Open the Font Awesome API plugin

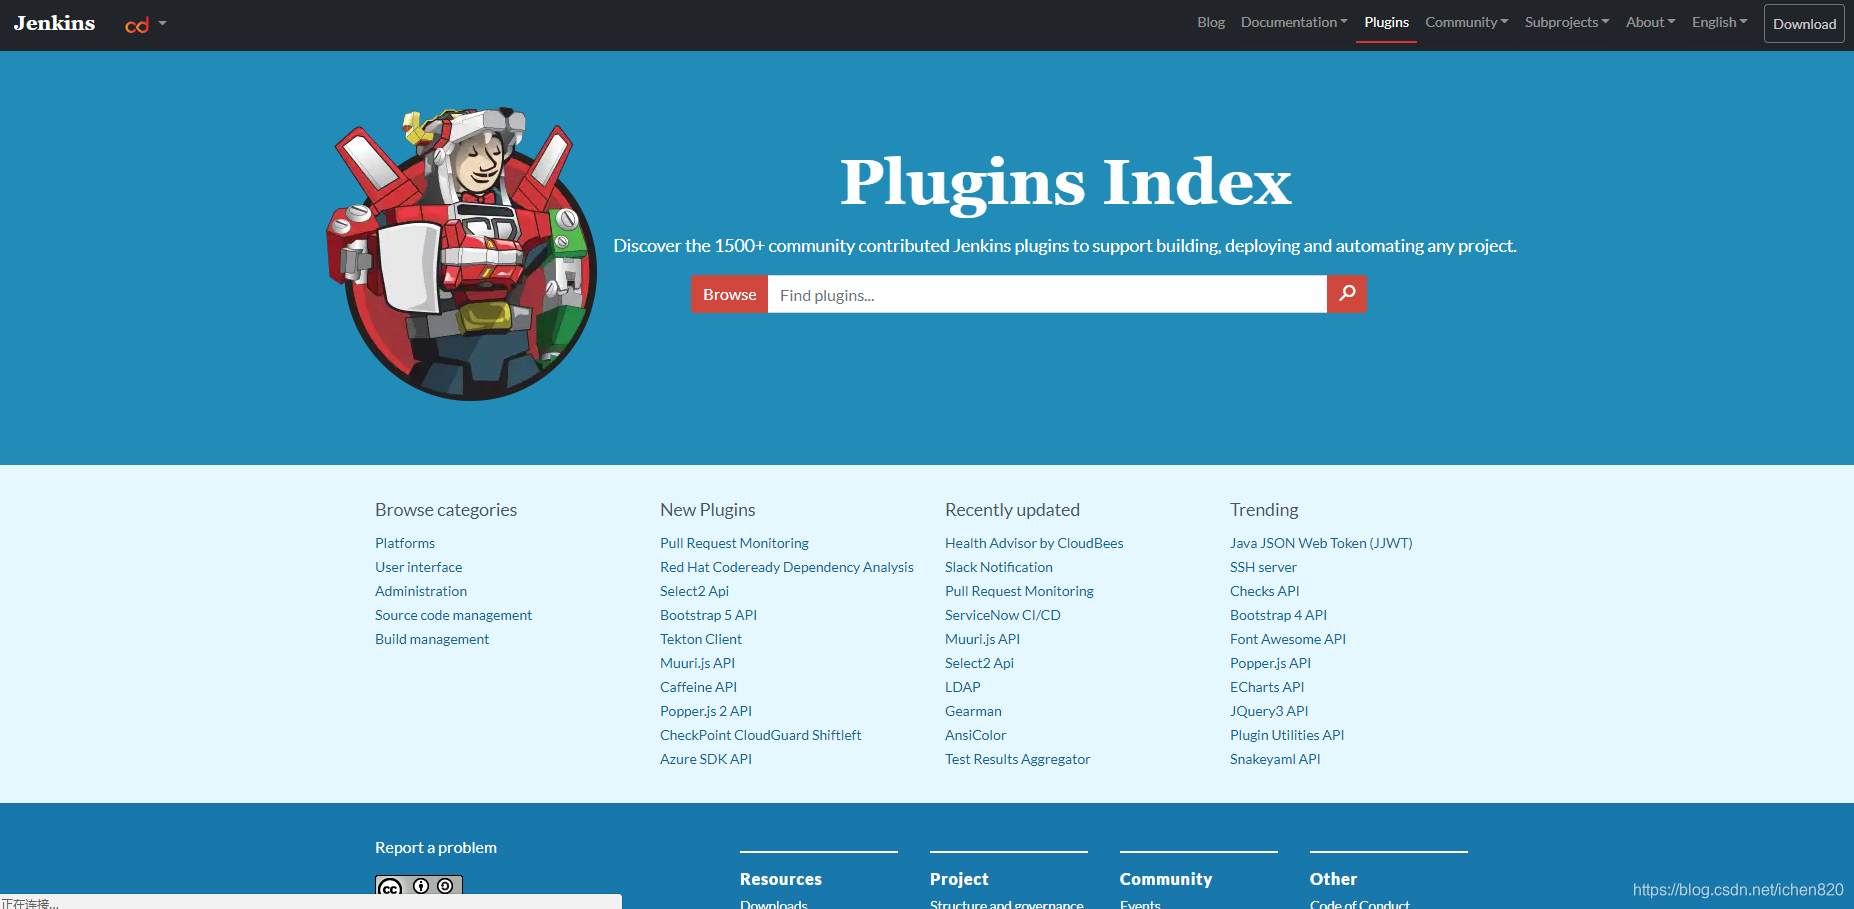pyautogui.click(x=1288, y=639)
